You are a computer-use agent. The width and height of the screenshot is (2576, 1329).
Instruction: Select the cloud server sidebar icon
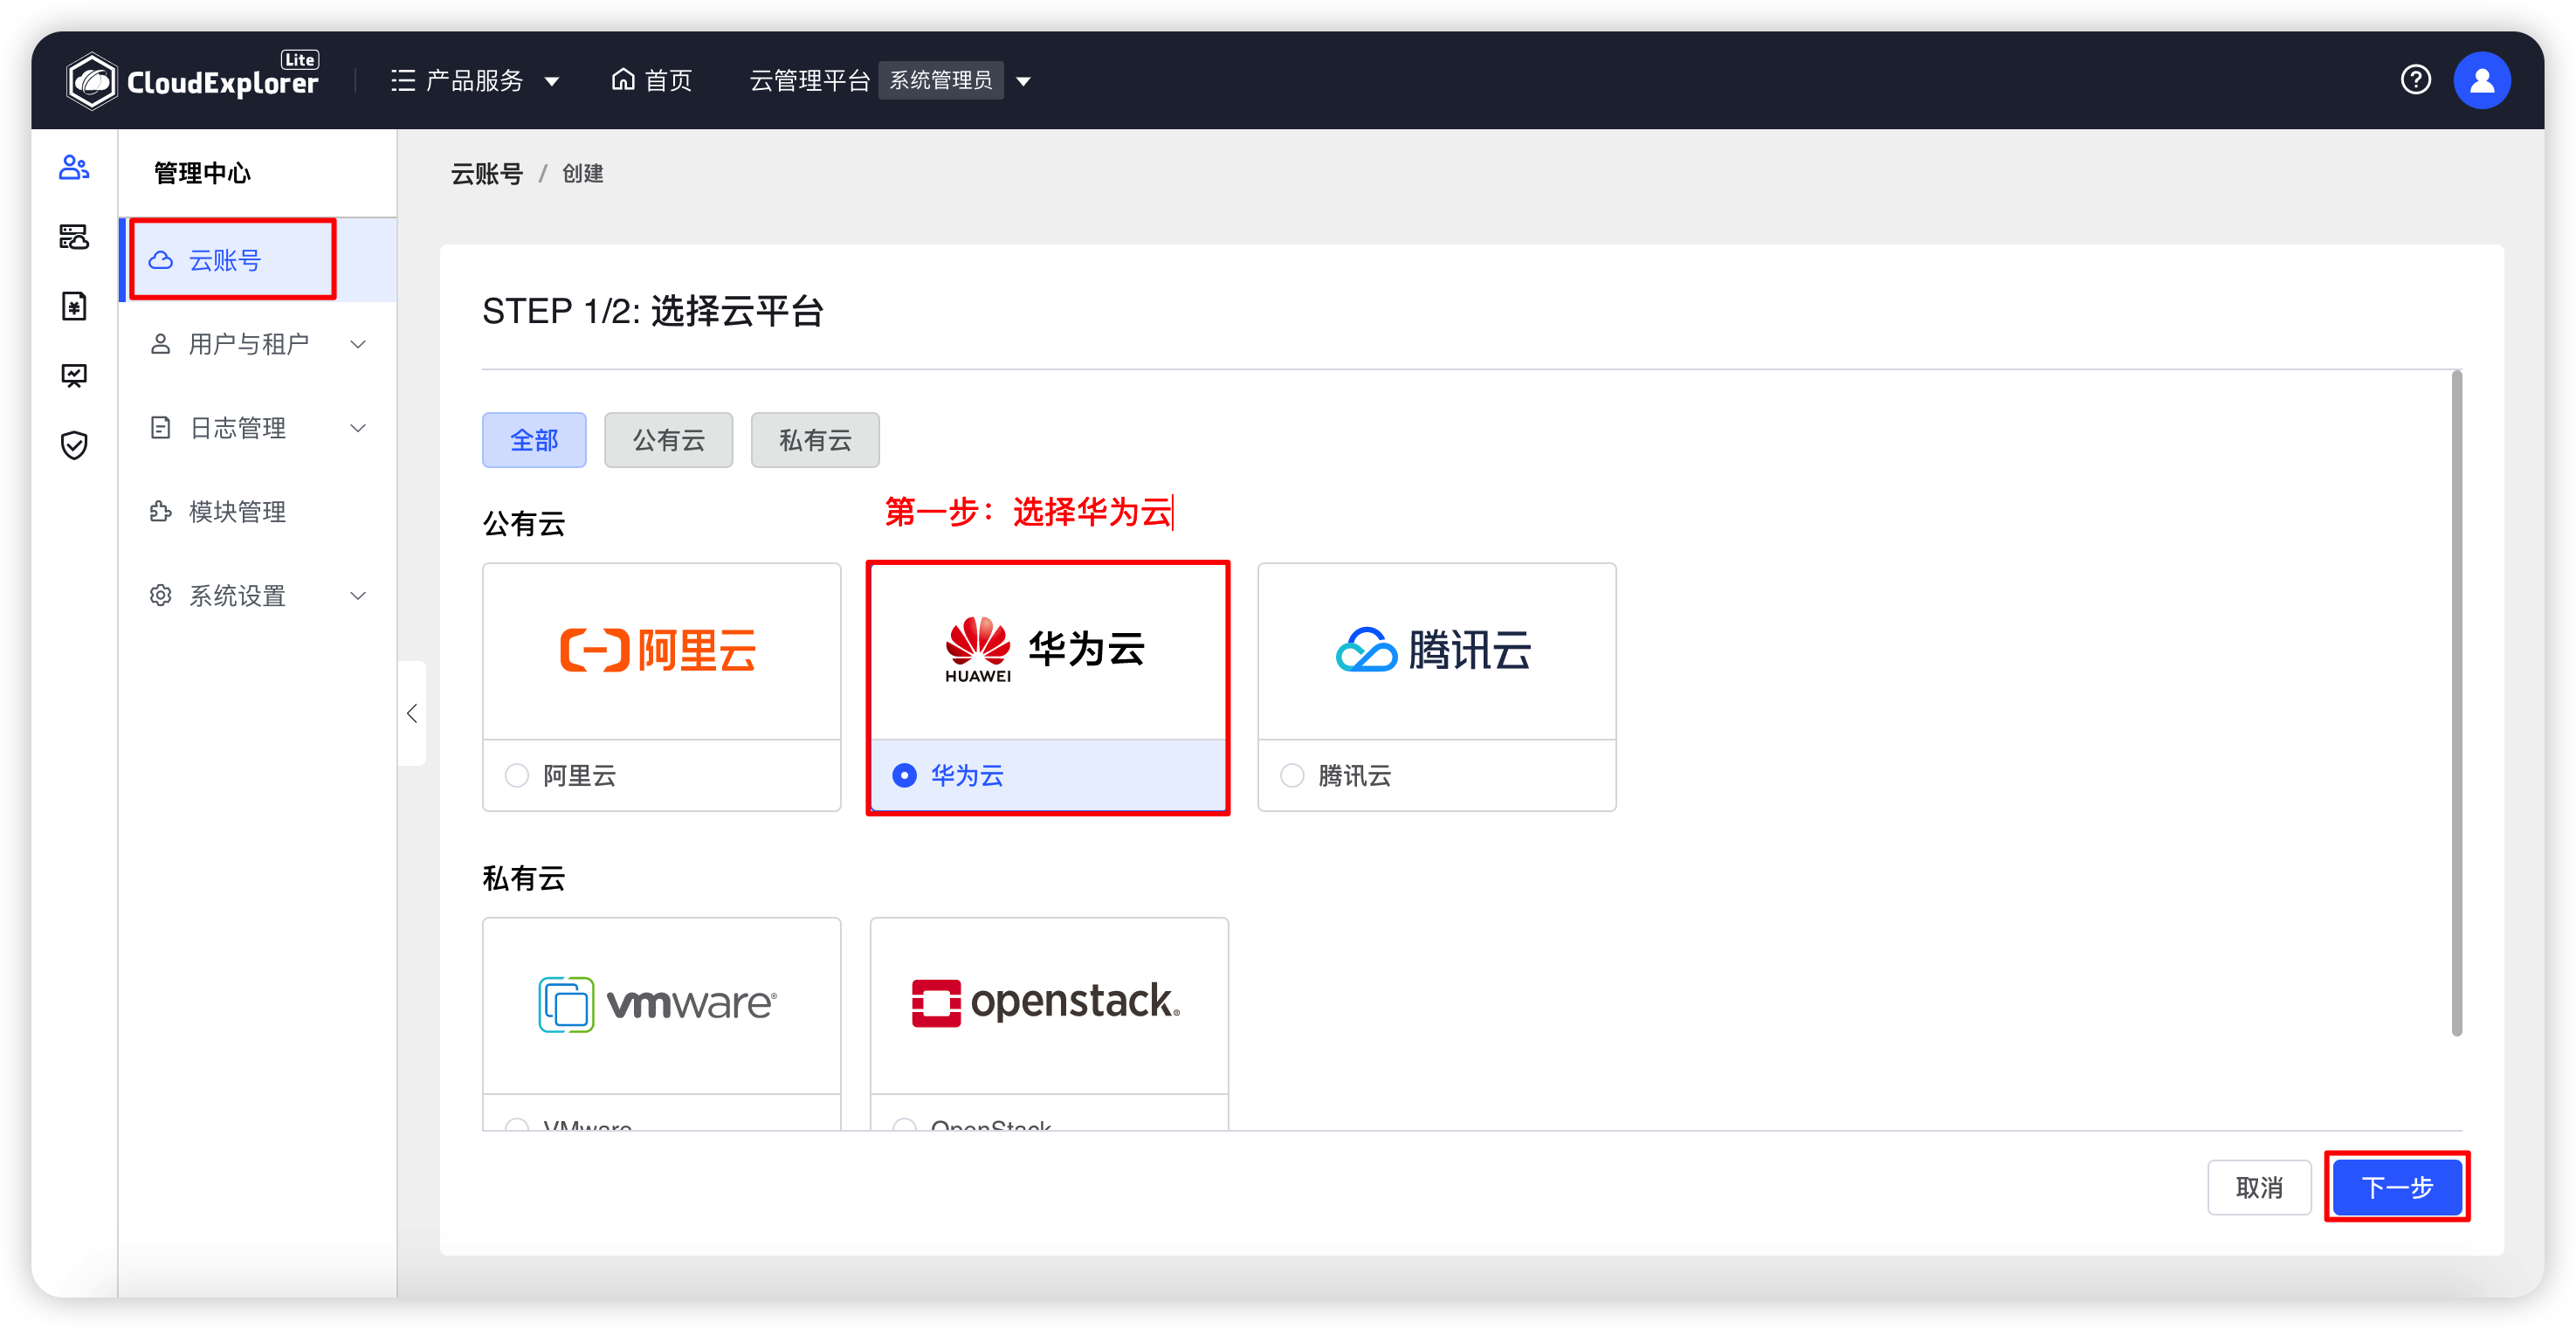click(74, 237)
